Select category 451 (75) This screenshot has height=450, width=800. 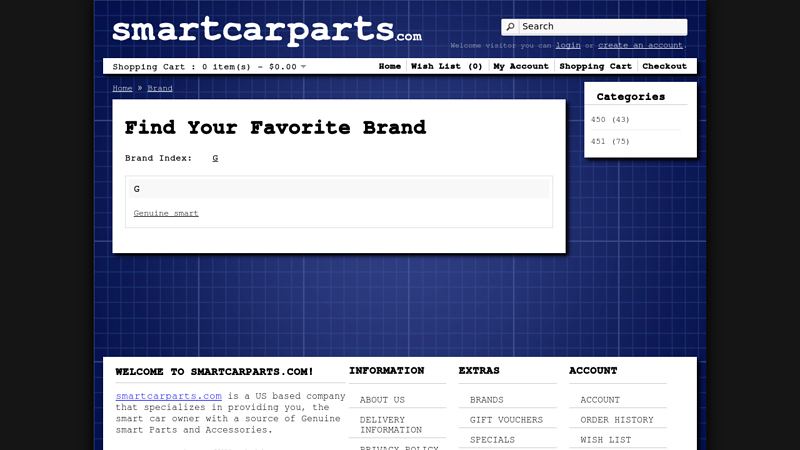point(610,141)
